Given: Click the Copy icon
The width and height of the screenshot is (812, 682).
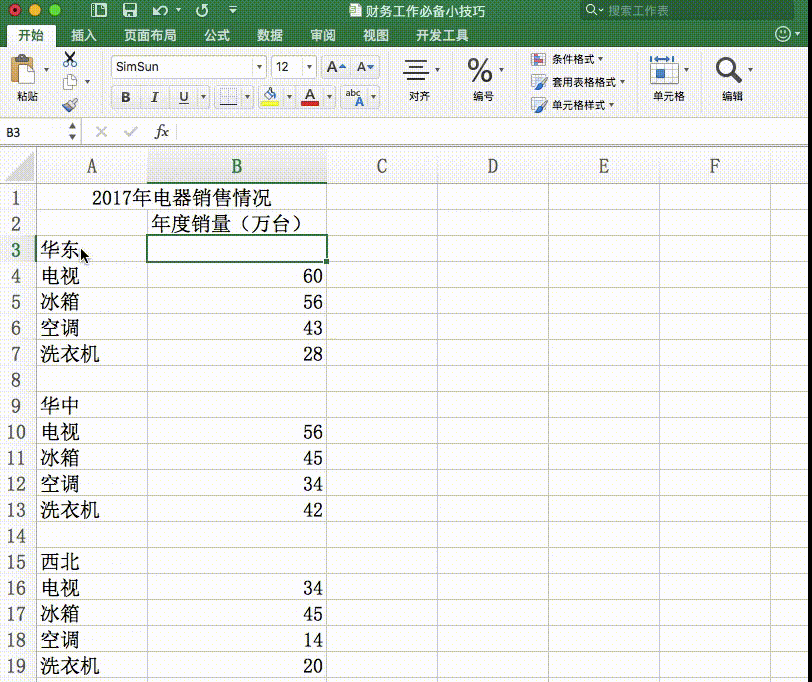Looking at the screenshot, I should (70, 82).
